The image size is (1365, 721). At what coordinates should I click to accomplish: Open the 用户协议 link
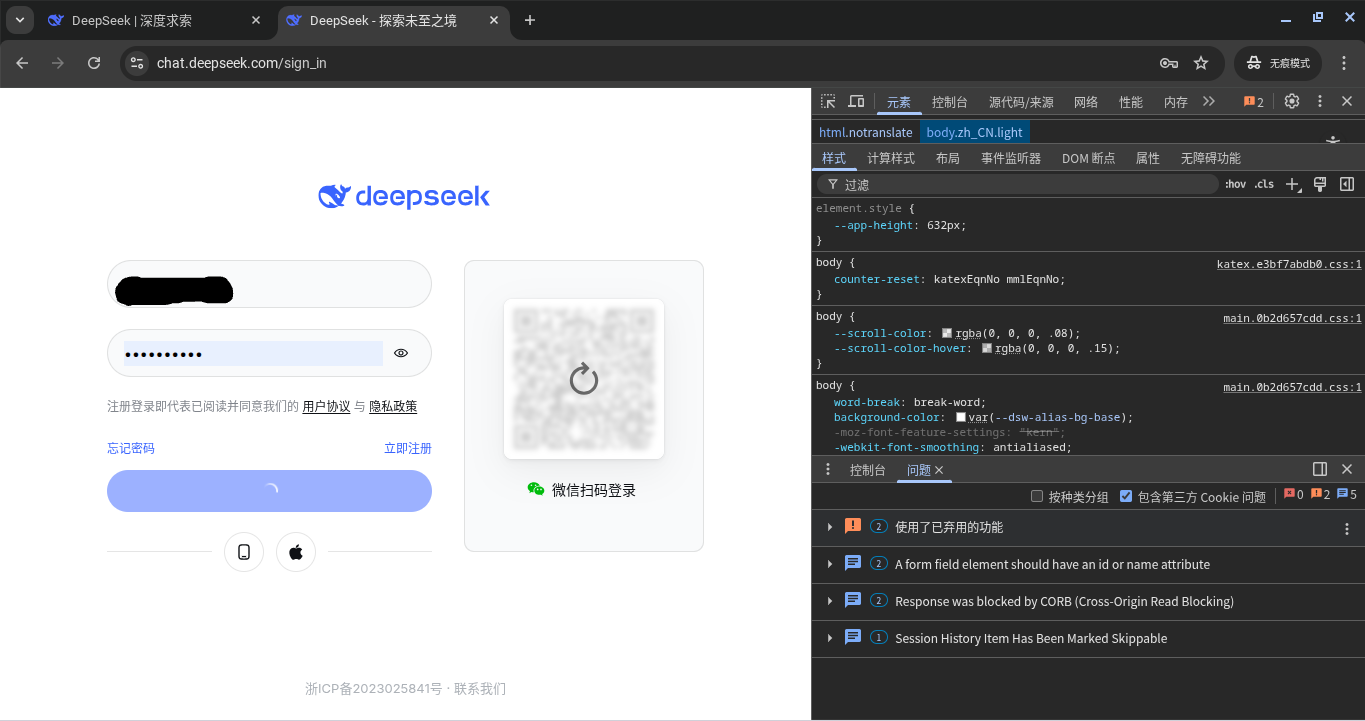326,406
